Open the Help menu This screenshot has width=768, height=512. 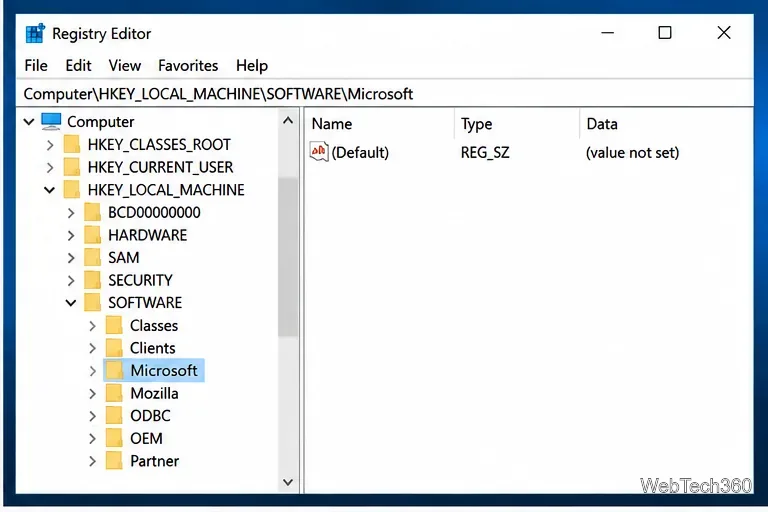click(252, 66)
